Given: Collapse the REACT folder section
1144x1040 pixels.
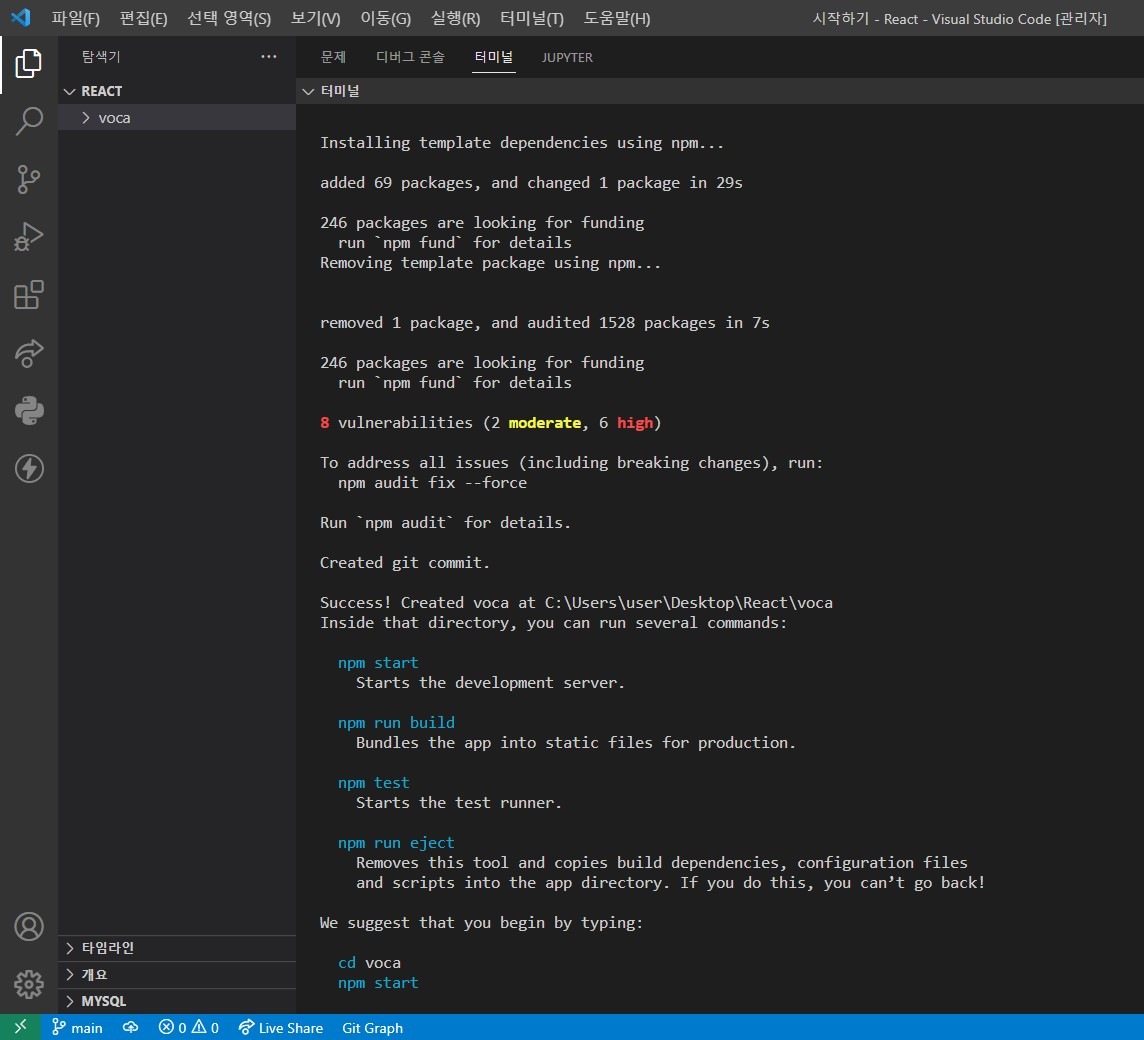Looking at the screenshot, I should click(x=177, y=91).
